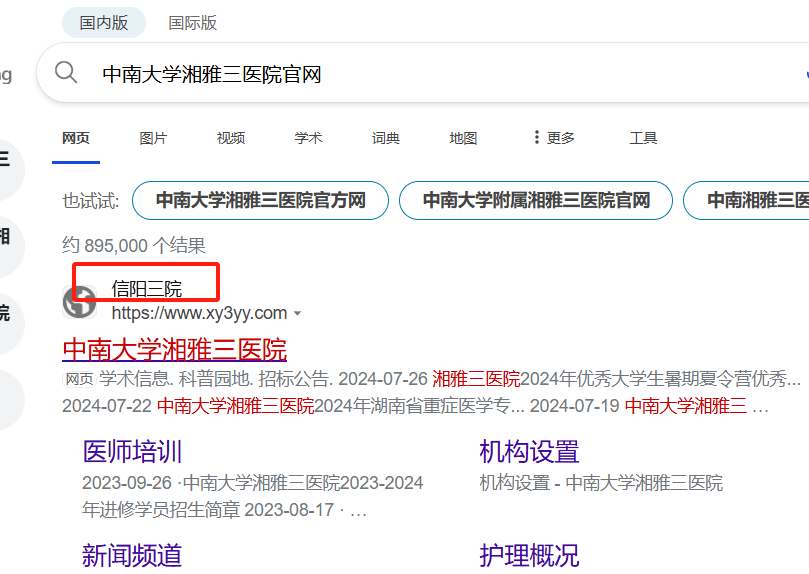Image resolution: width=809 pixels, height=574 pixels.
Task: Open the 工具 options
Action: 643,138
